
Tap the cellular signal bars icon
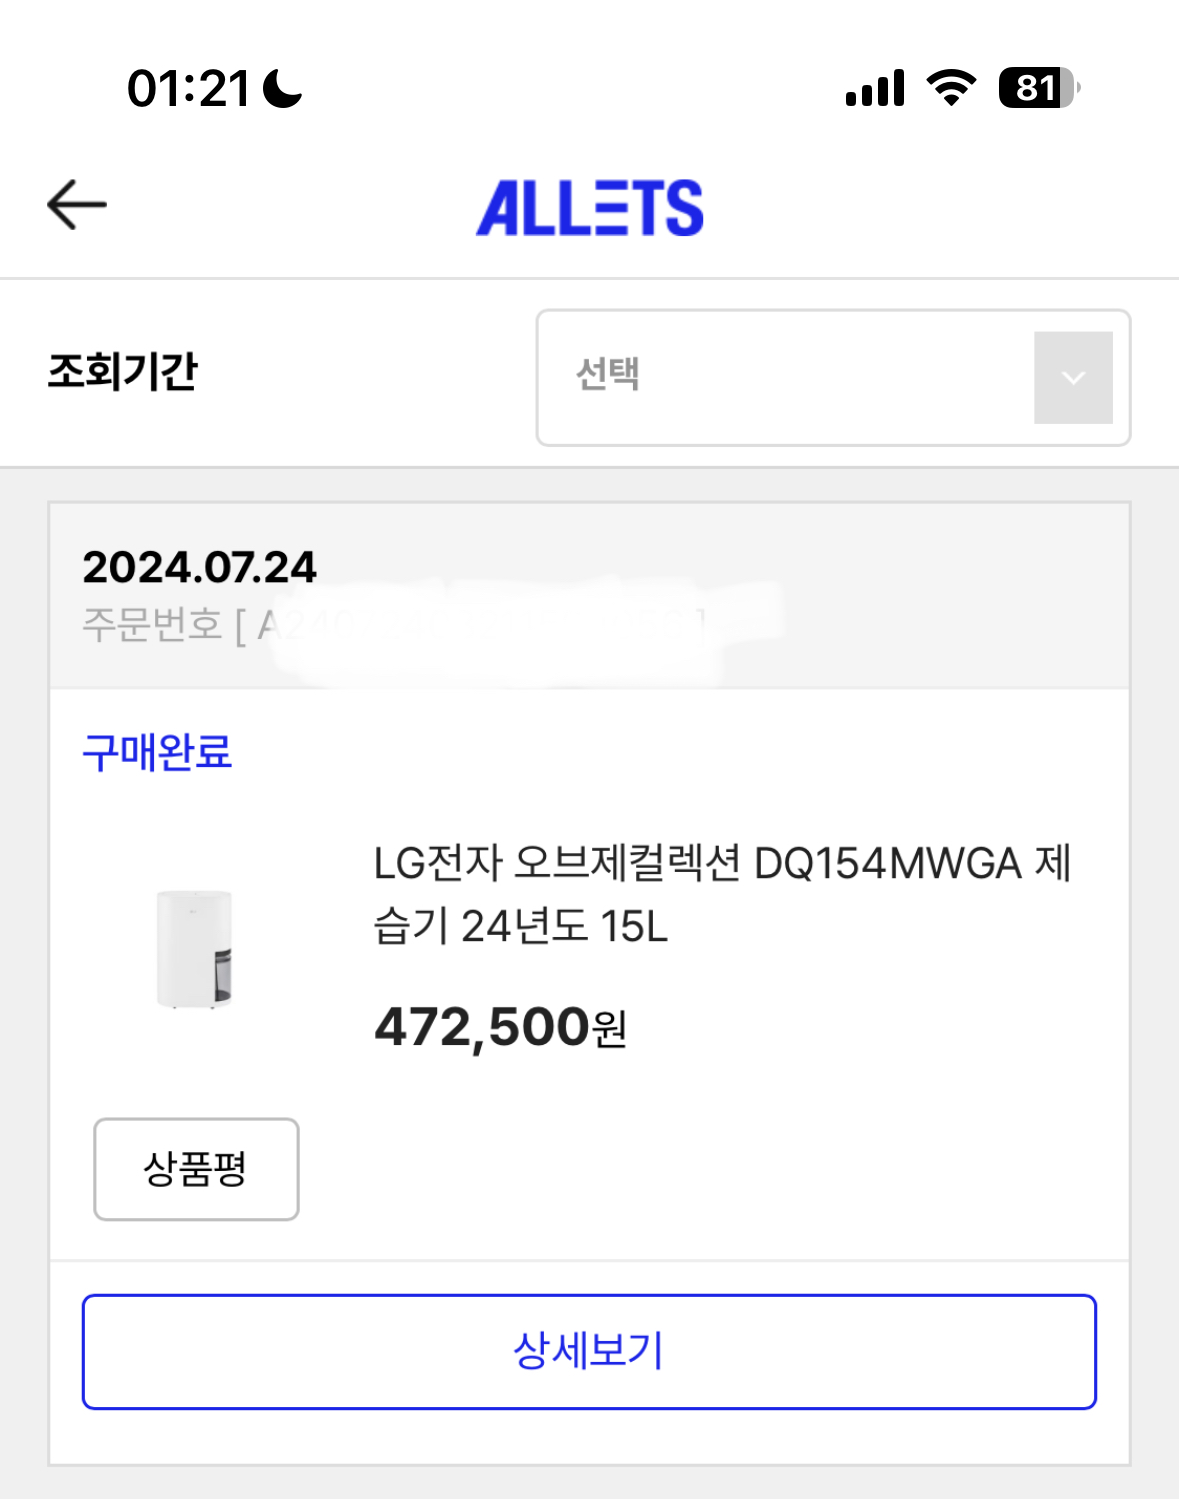[875, 88]
